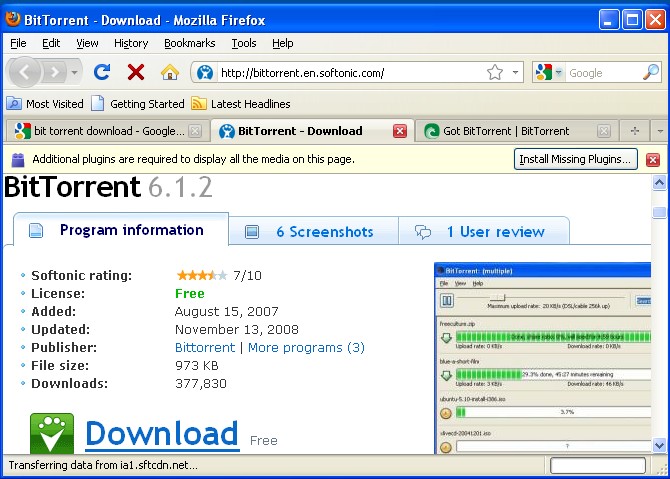
Task: Dismiss the missing plugins notification bar
Action: coord(652,160)
